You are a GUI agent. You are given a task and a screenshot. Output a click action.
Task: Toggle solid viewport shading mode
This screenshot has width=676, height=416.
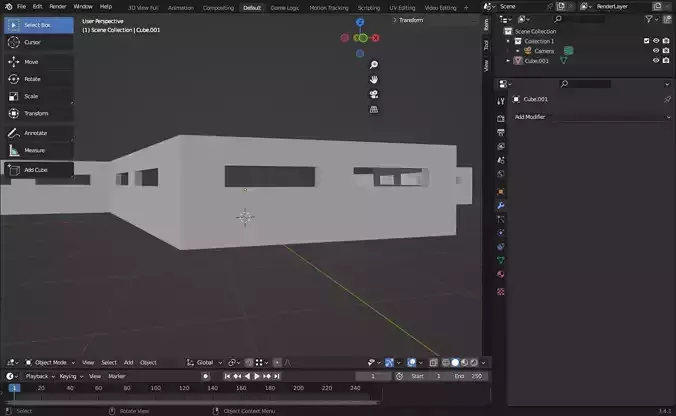pyautogui.click(x=455, y=363)
